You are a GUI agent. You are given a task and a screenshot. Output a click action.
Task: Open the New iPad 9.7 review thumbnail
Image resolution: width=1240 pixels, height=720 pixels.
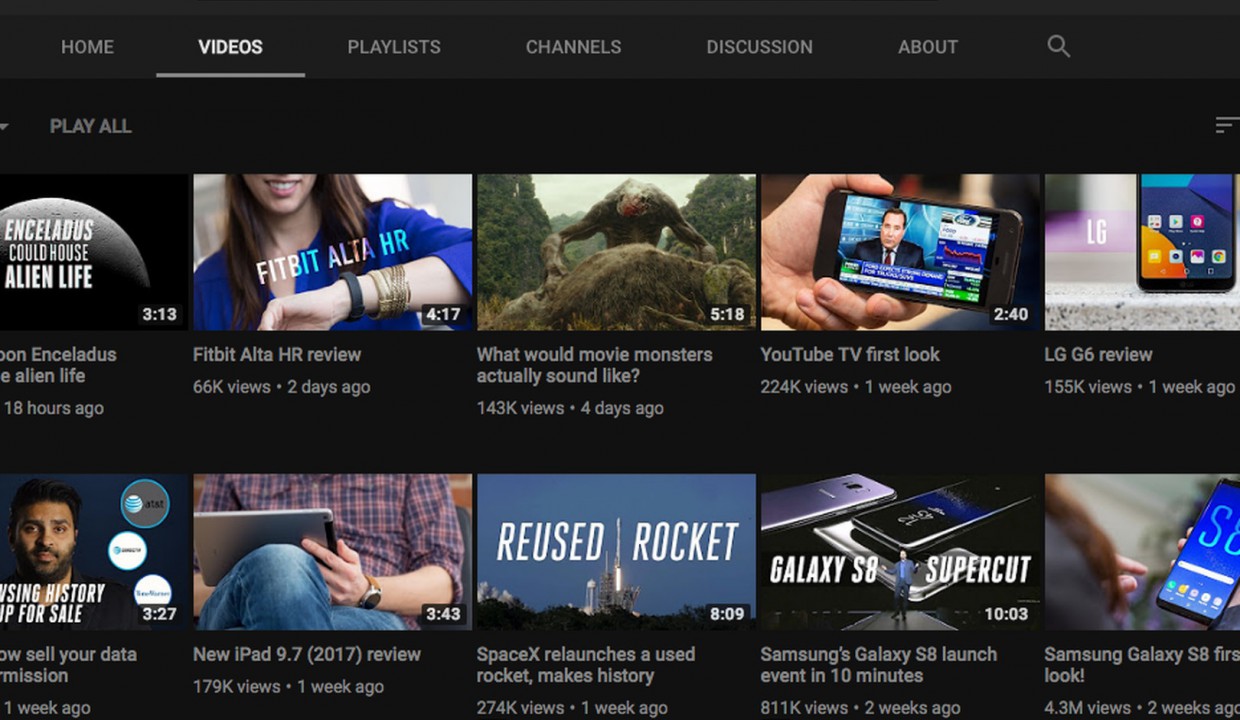[x=332, y=552]
